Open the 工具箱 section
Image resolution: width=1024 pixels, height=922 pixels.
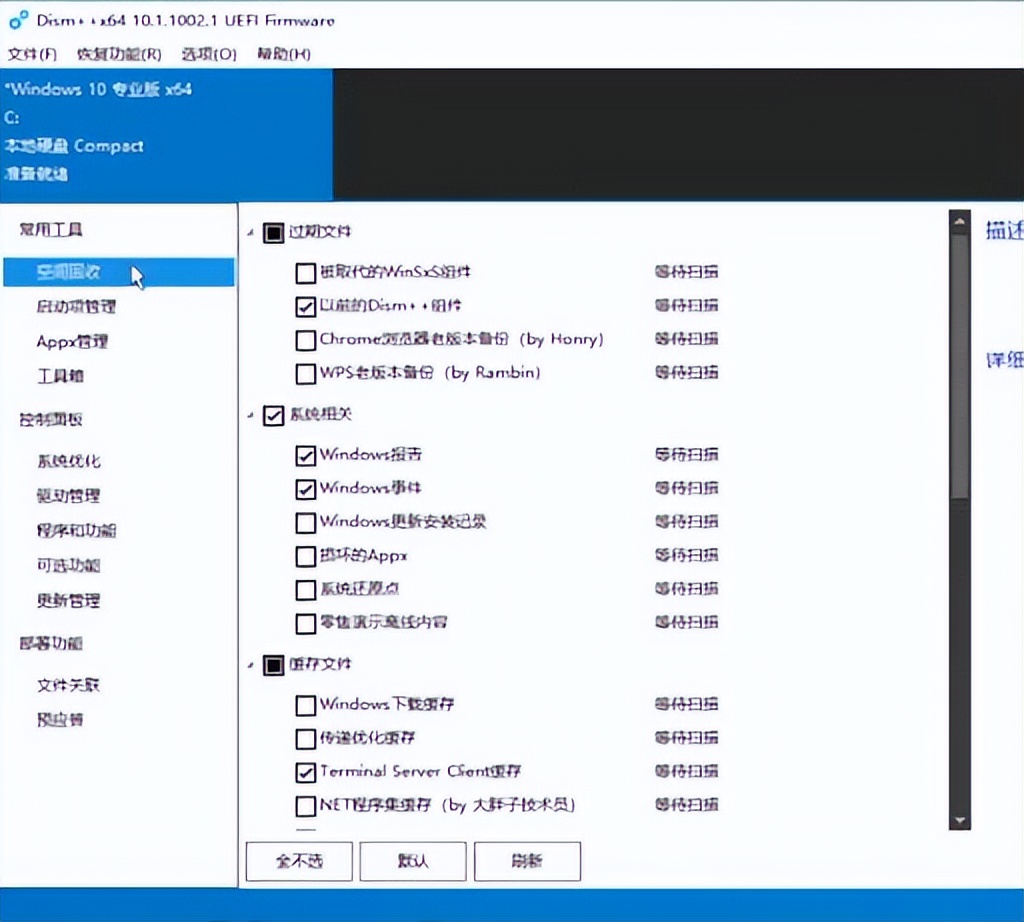pyautogui.click(x=58, y=377)
